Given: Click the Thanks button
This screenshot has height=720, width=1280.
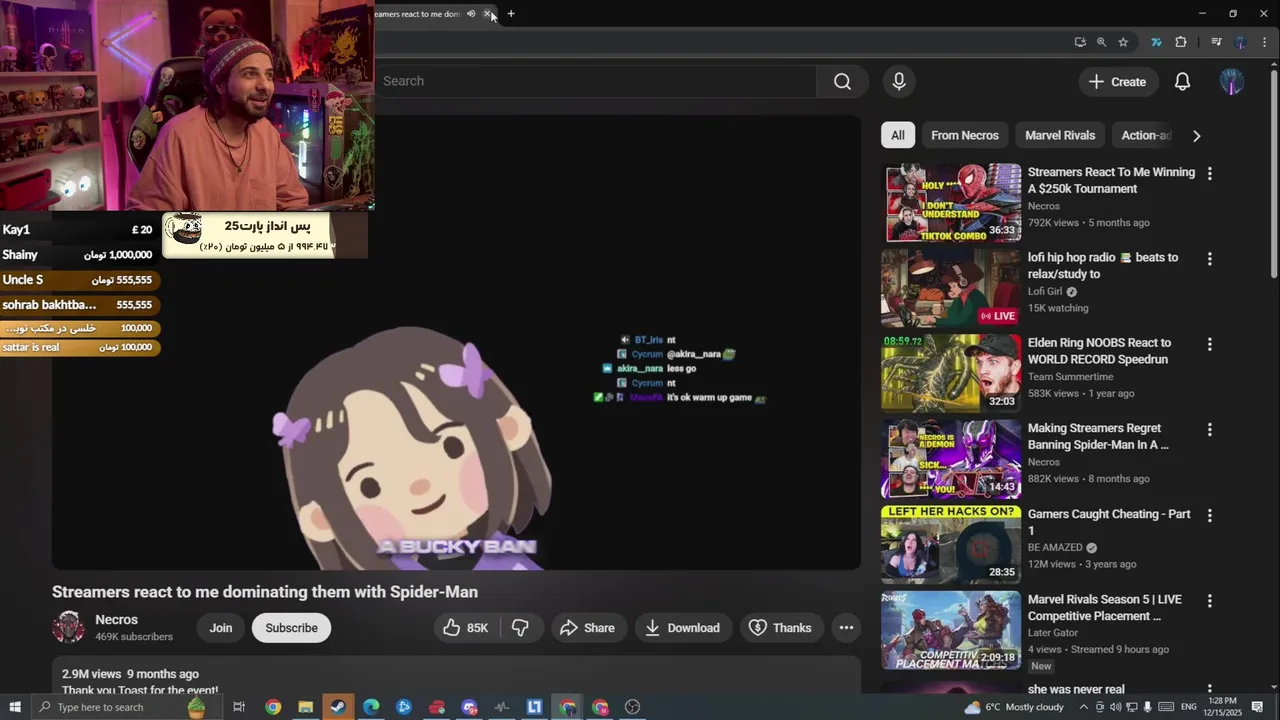Looking at the screenshot, I should [780, 628].
